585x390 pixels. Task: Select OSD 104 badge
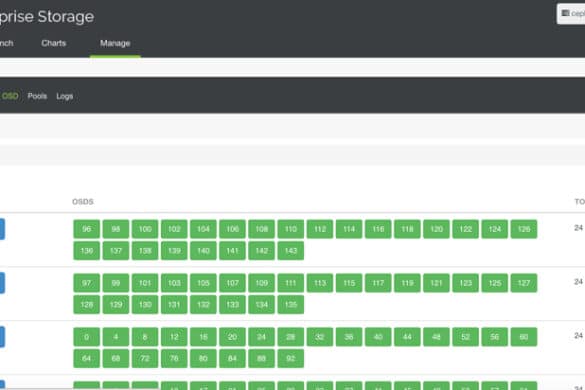pos(203,229)
